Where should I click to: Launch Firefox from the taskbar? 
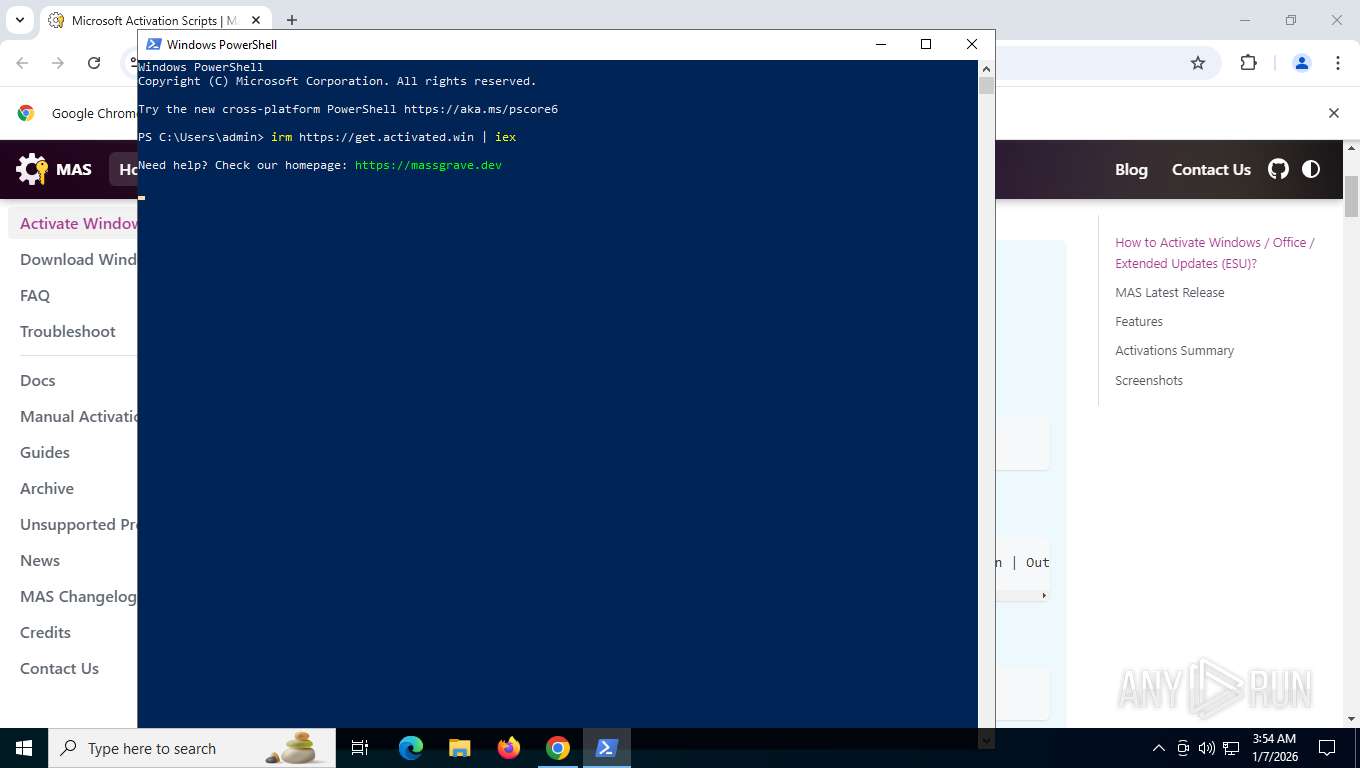click(509, 748)
